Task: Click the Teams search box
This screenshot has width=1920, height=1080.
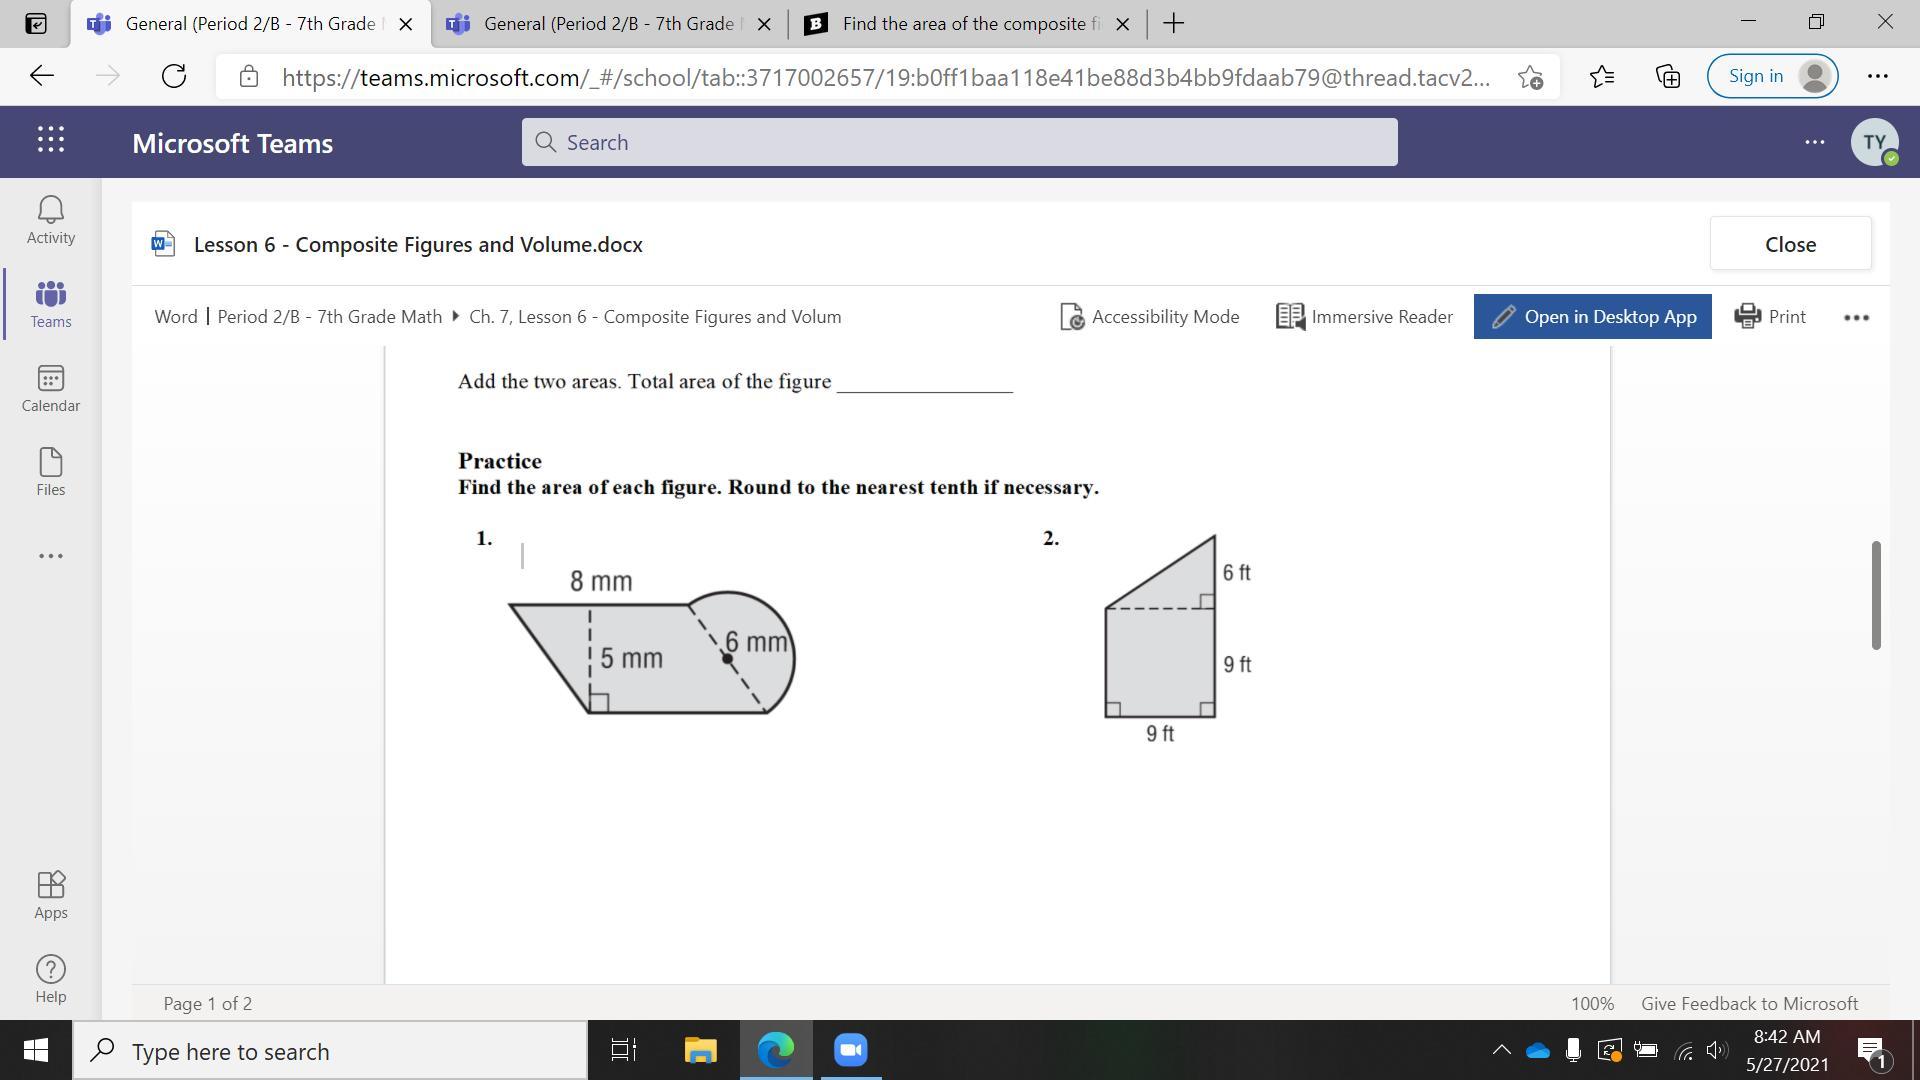Action: tap(959, 142)
